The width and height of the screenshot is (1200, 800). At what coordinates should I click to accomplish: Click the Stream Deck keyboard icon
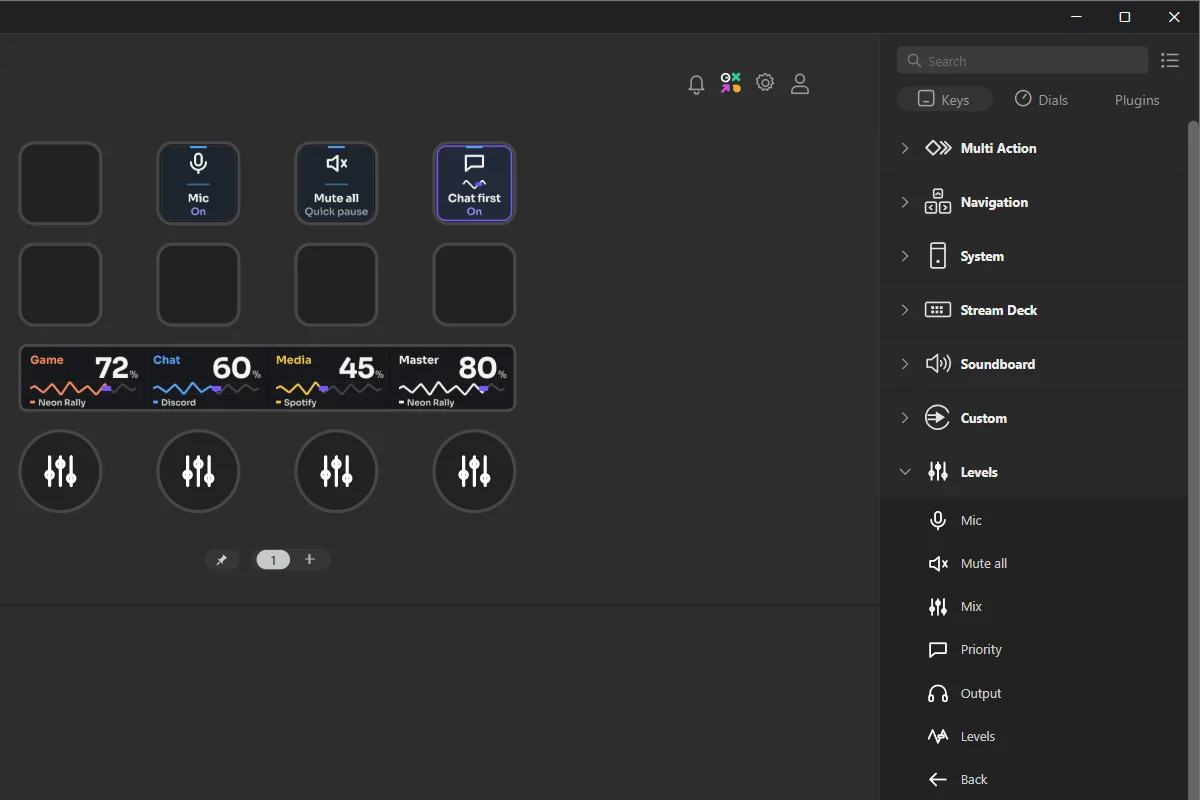click(x=938, y=310)
